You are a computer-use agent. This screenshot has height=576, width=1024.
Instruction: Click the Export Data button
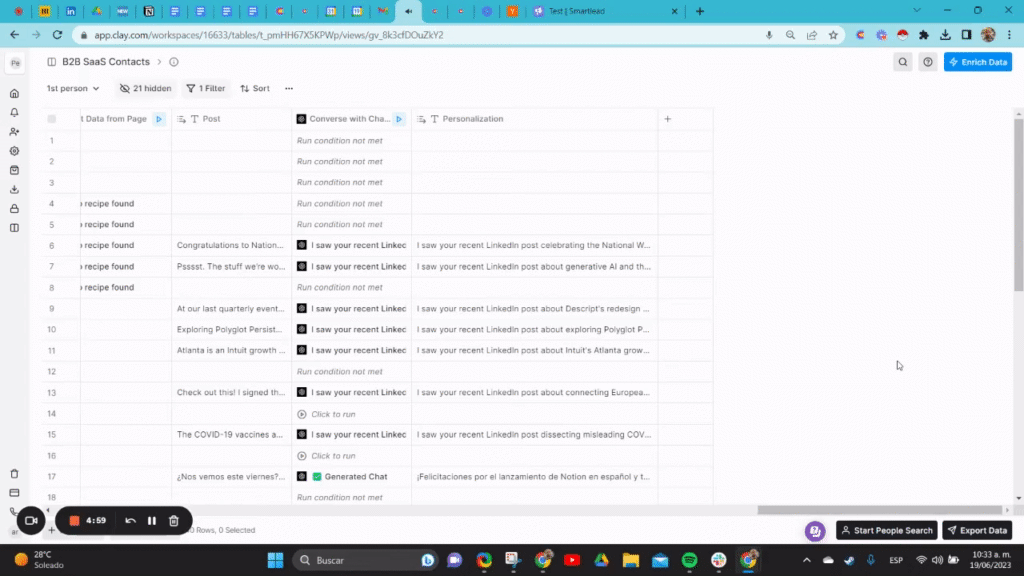(977, 530)
